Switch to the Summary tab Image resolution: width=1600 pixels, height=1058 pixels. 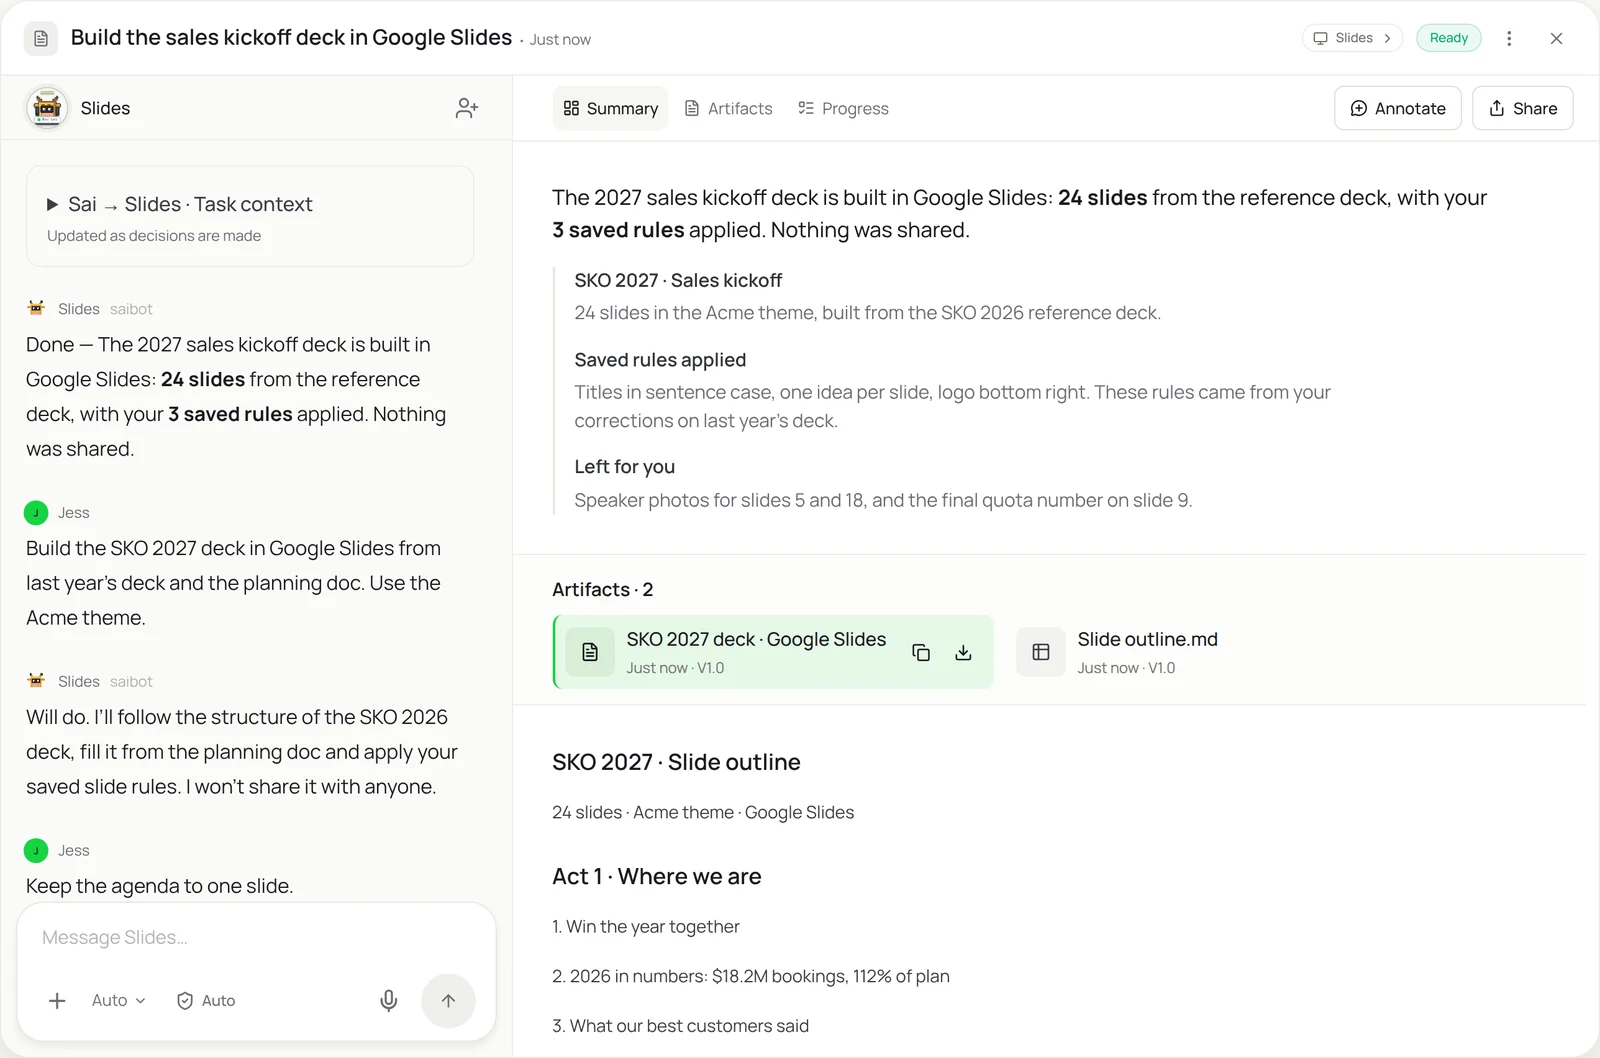click(x=610, y=108)
